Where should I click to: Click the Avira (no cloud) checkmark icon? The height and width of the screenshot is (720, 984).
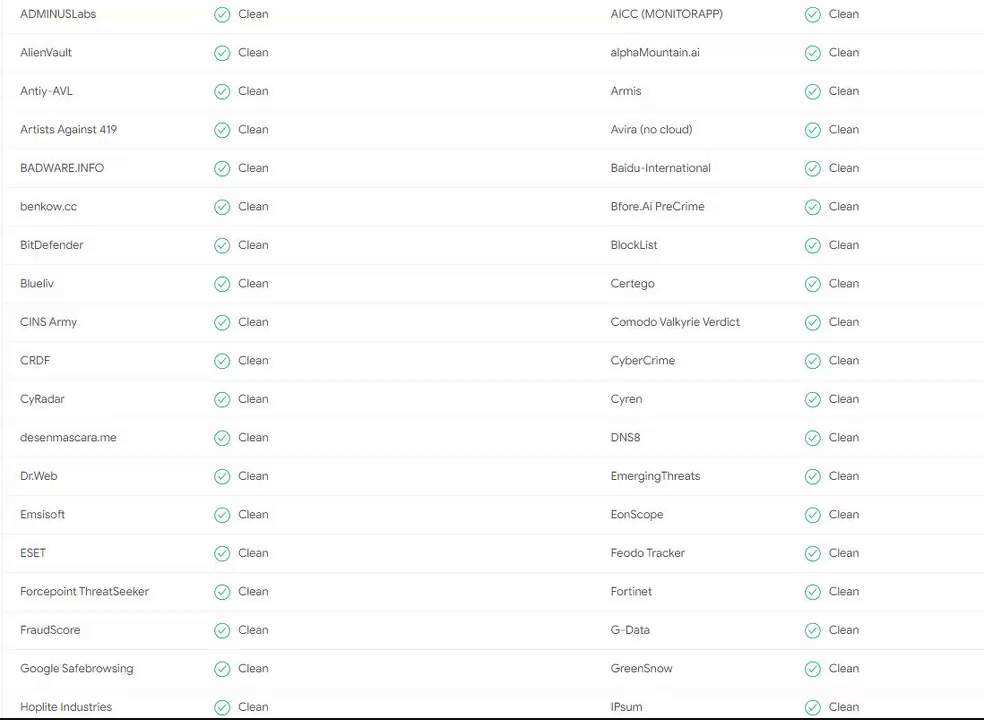tap(813, 130)
